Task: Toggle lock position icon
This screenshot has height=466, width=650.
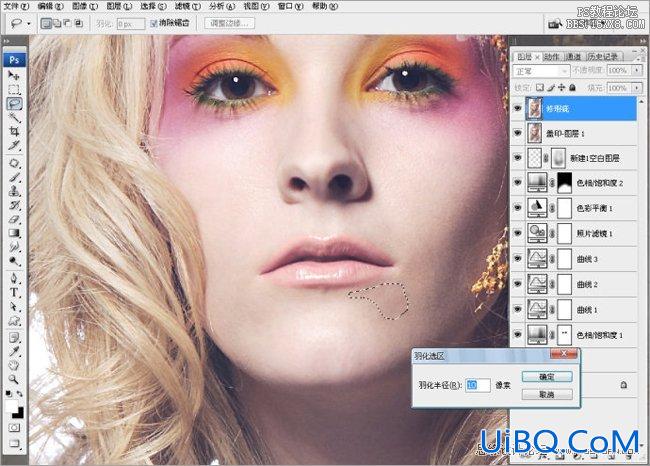Action: click(562, 87)
